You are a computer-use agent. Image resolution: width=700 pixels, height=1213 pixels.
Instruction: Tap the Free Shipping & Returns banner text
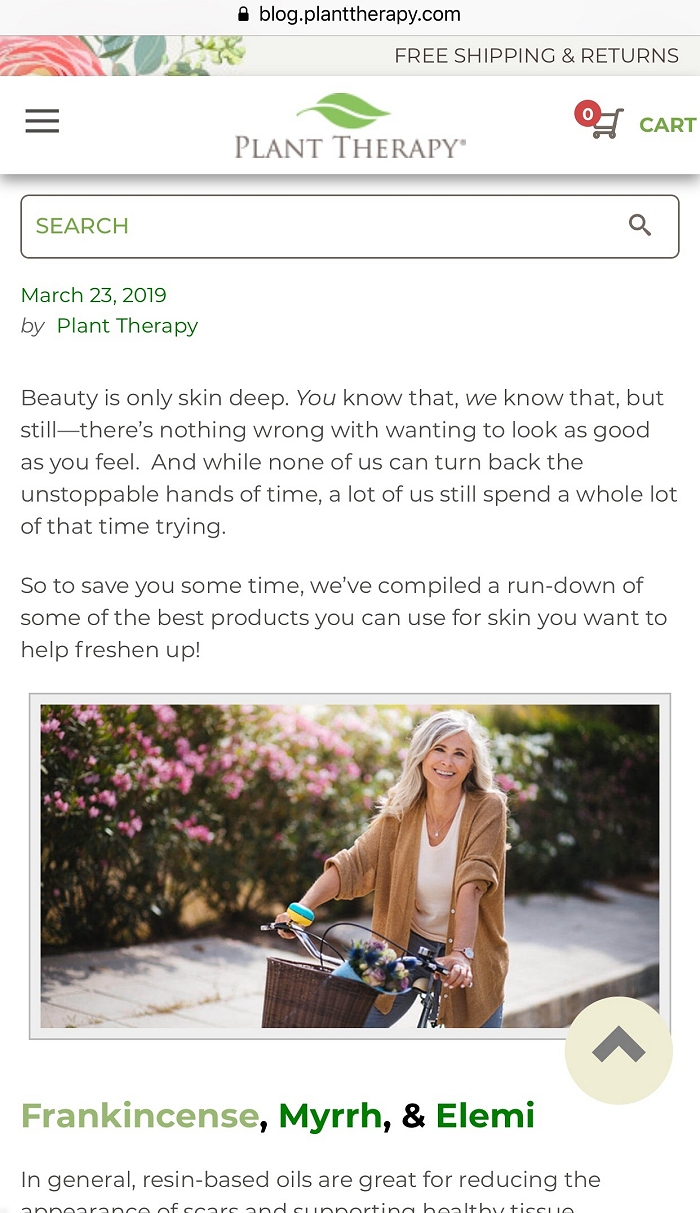pos(536,56)
